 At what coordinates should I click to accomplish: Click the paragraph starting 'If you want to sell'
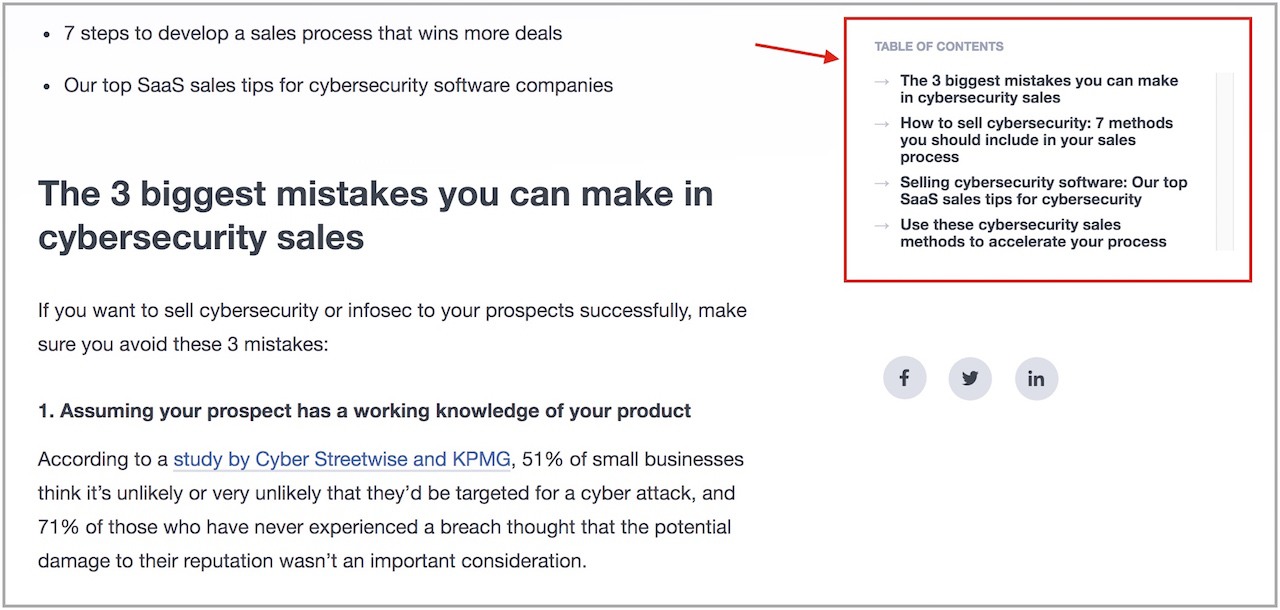[x=392, y=328]
